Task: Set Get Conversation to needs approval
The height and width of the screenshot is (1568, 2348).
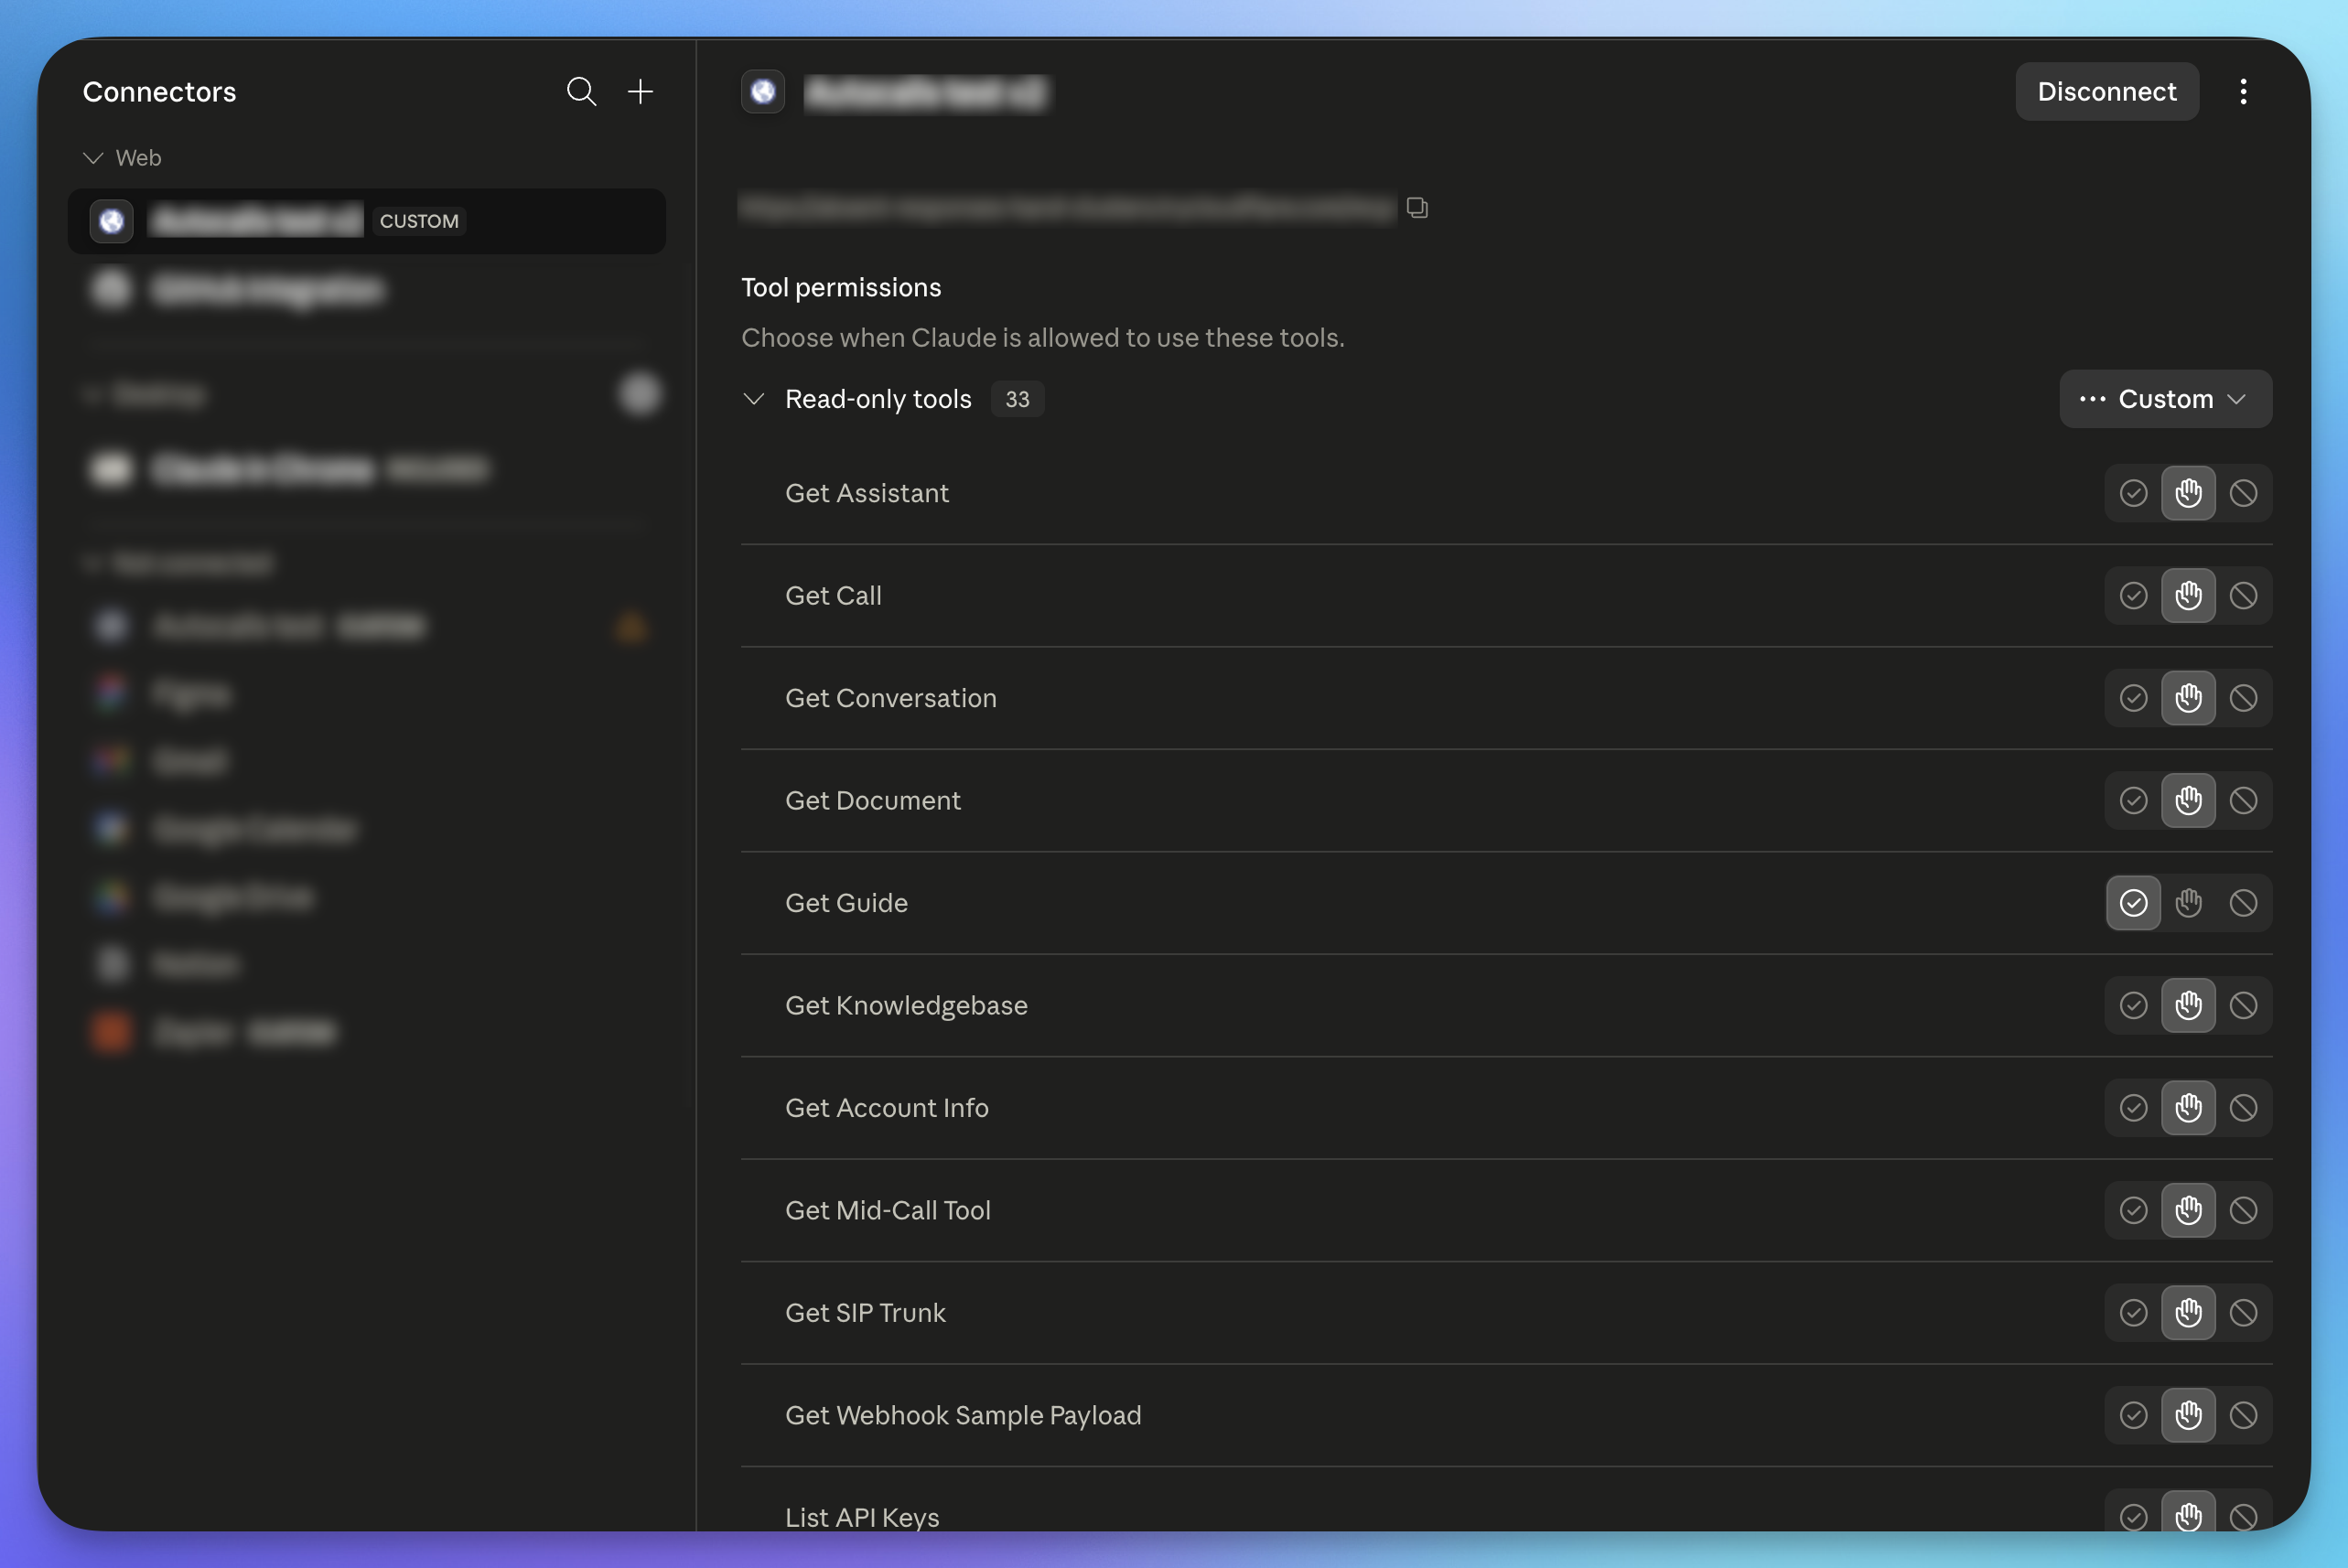Action: point(2188,698)
